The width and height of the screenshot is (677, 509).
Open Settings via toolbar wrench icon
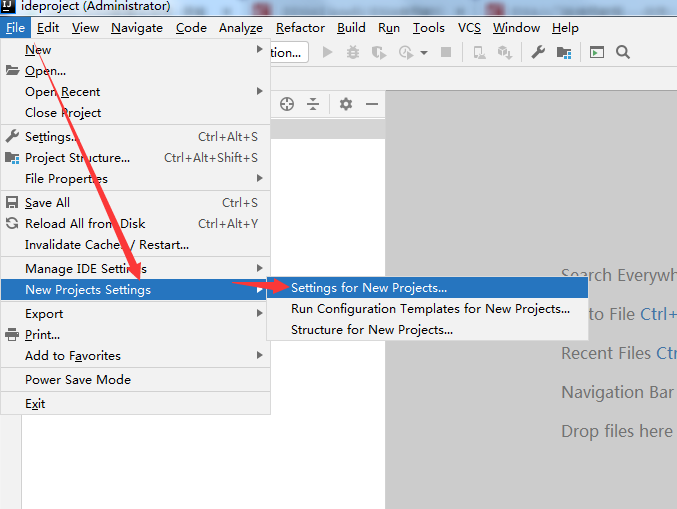tap(538, 53)
